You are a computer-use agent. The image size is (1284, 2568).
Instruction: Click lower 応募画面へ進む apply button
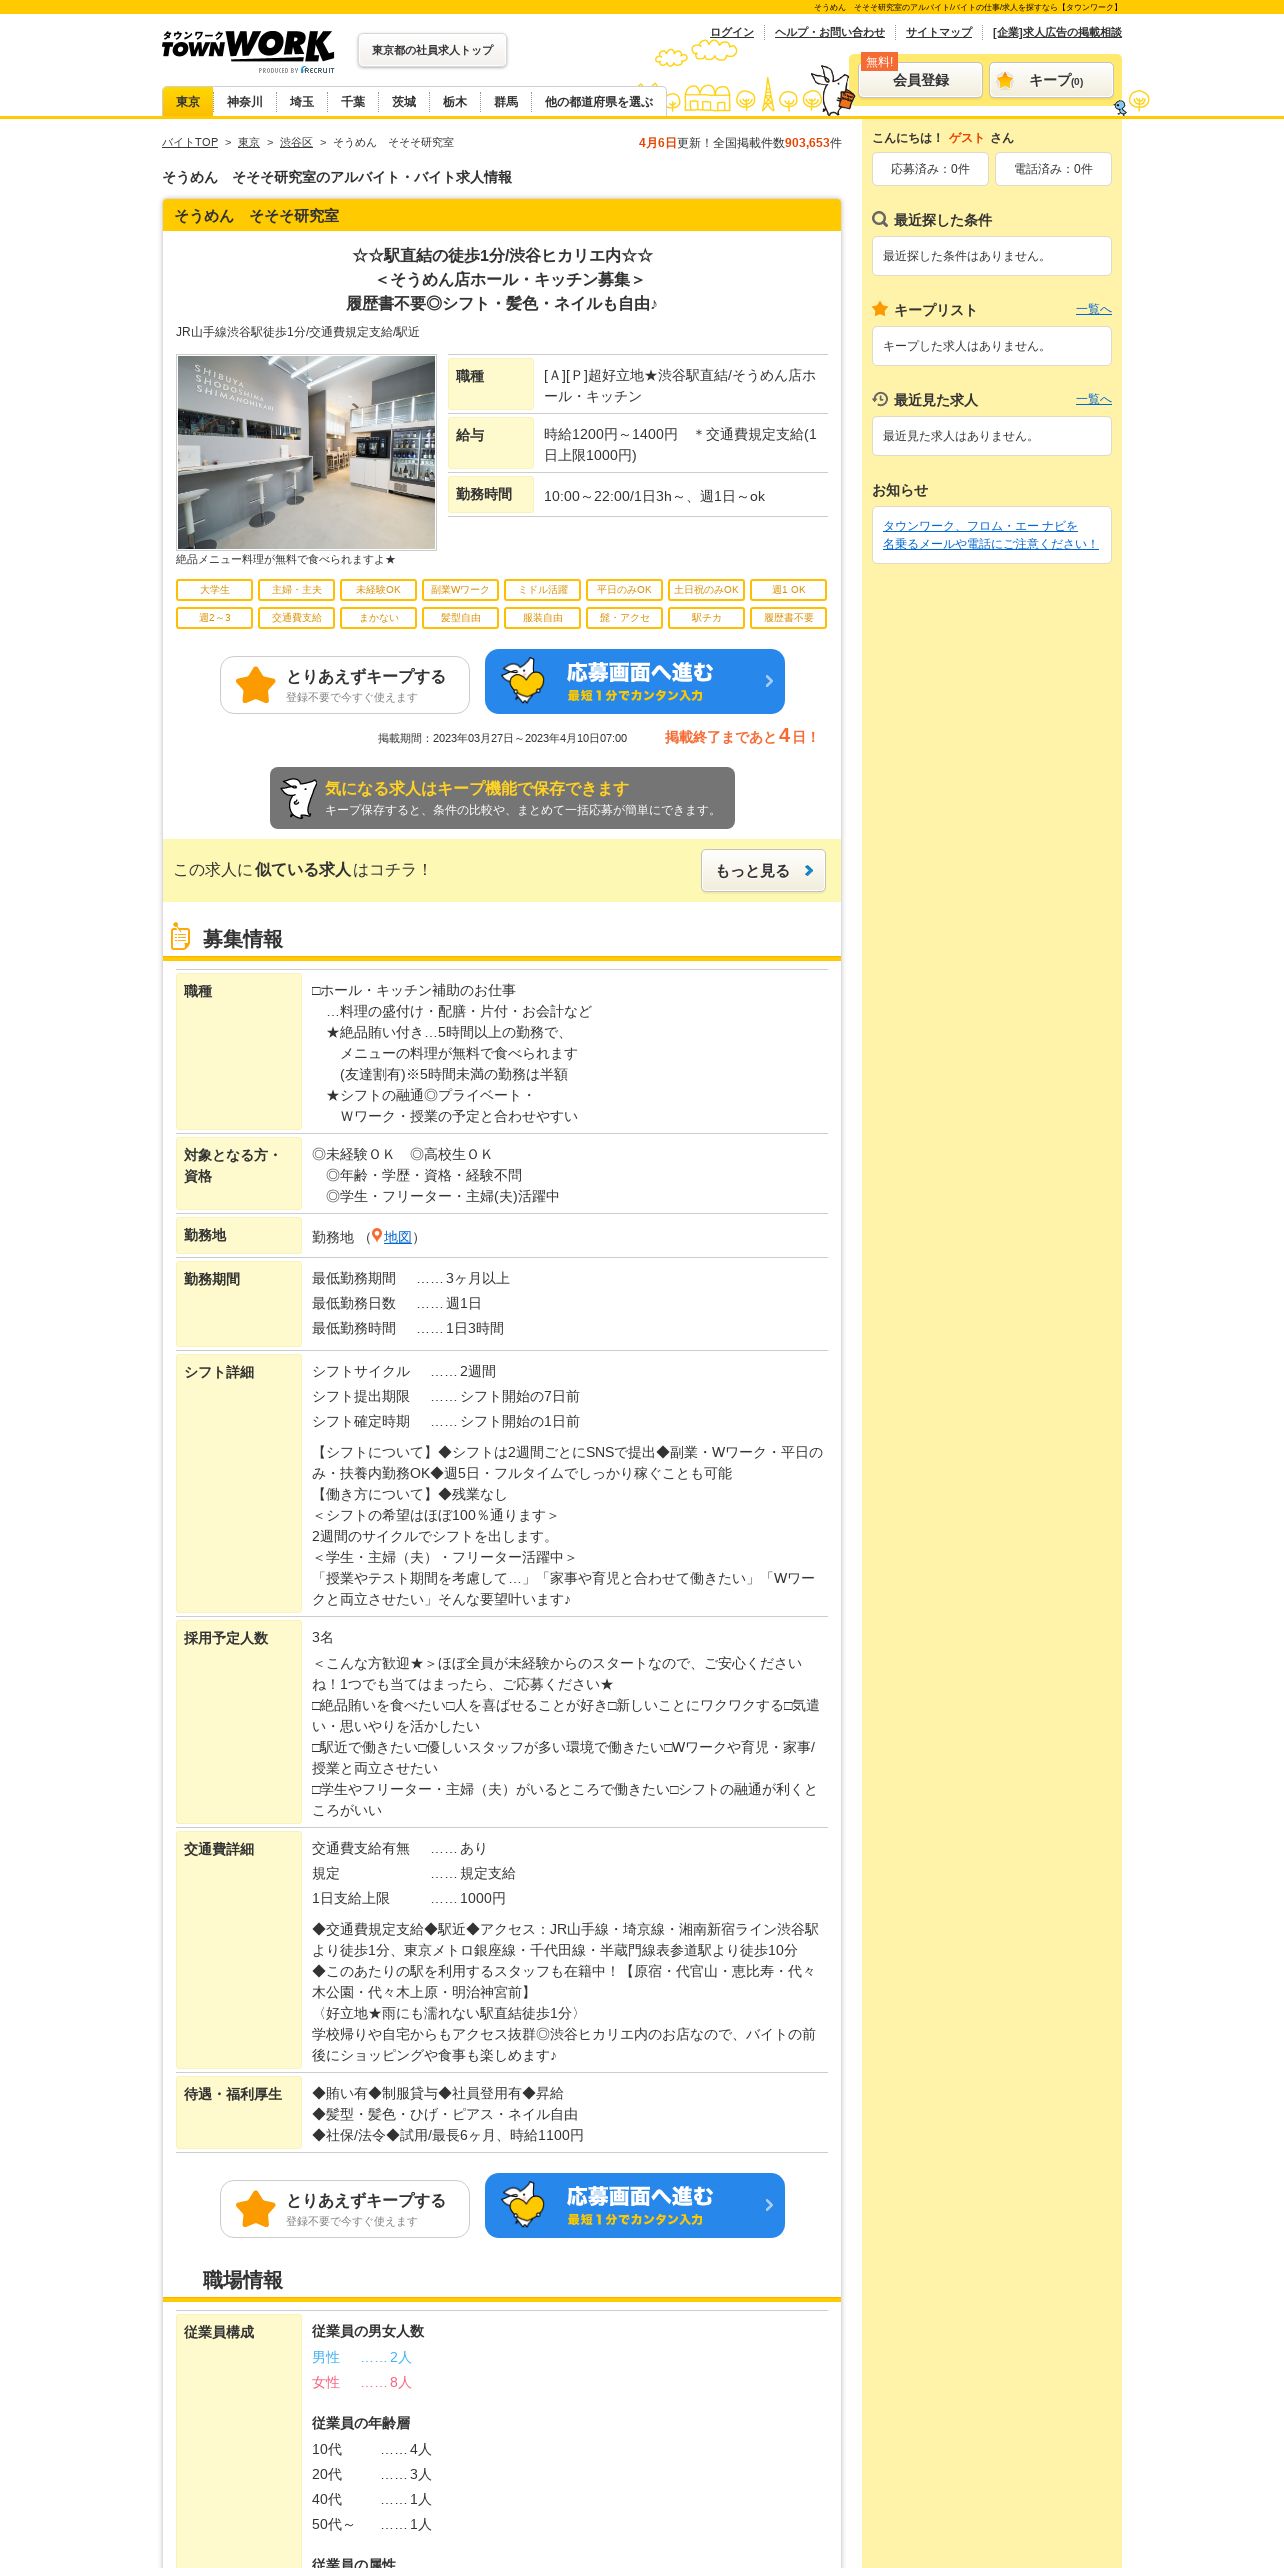tap(635, 2205)
